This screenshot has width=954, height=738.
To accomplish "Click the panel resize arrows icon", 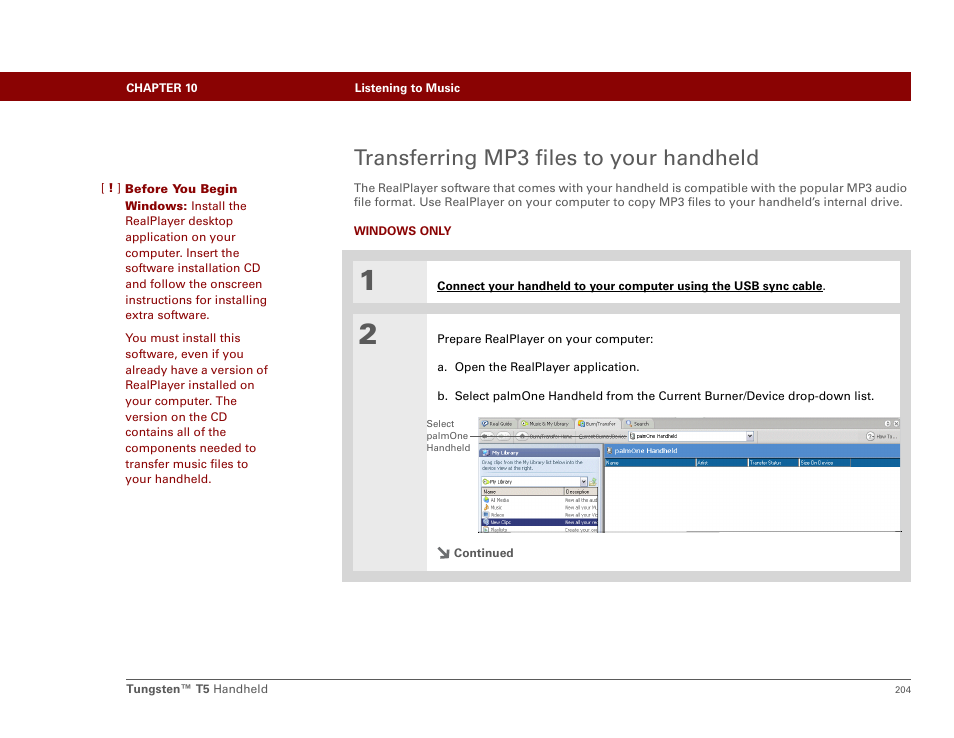I will point(888,423).
